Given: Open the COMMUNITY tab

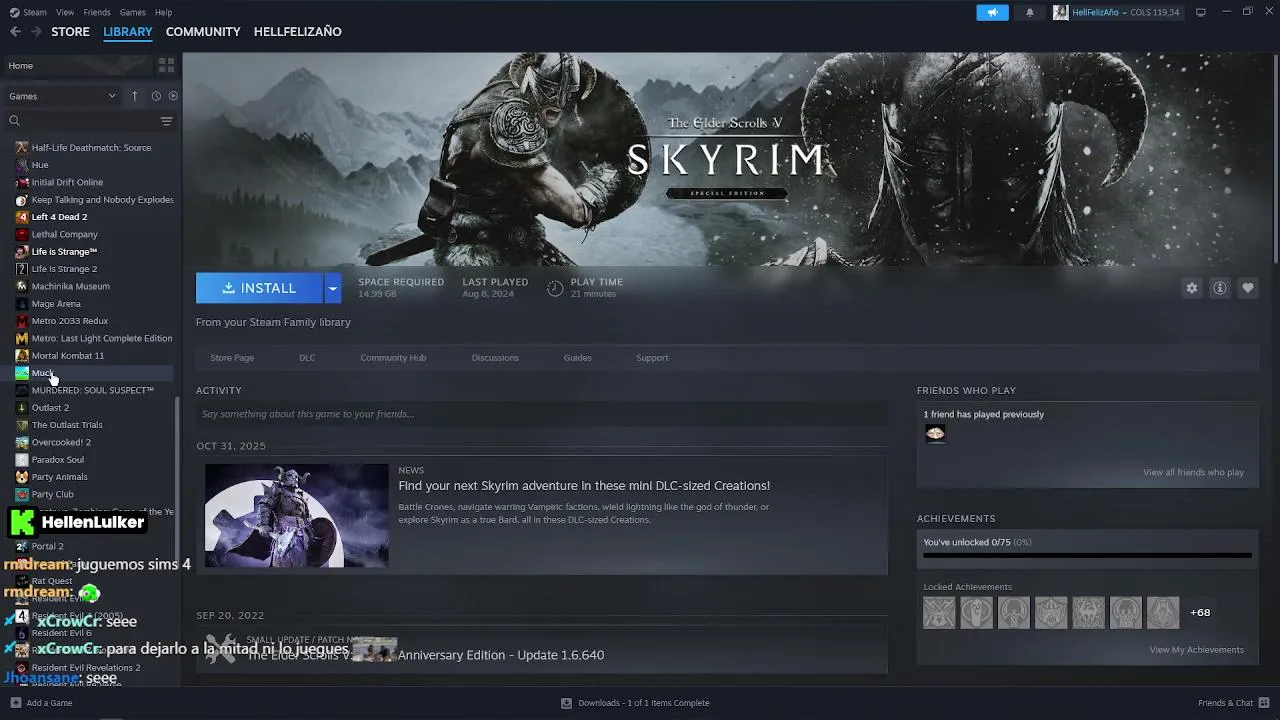Looking at the screenshot, I should [x=203, y=32].
